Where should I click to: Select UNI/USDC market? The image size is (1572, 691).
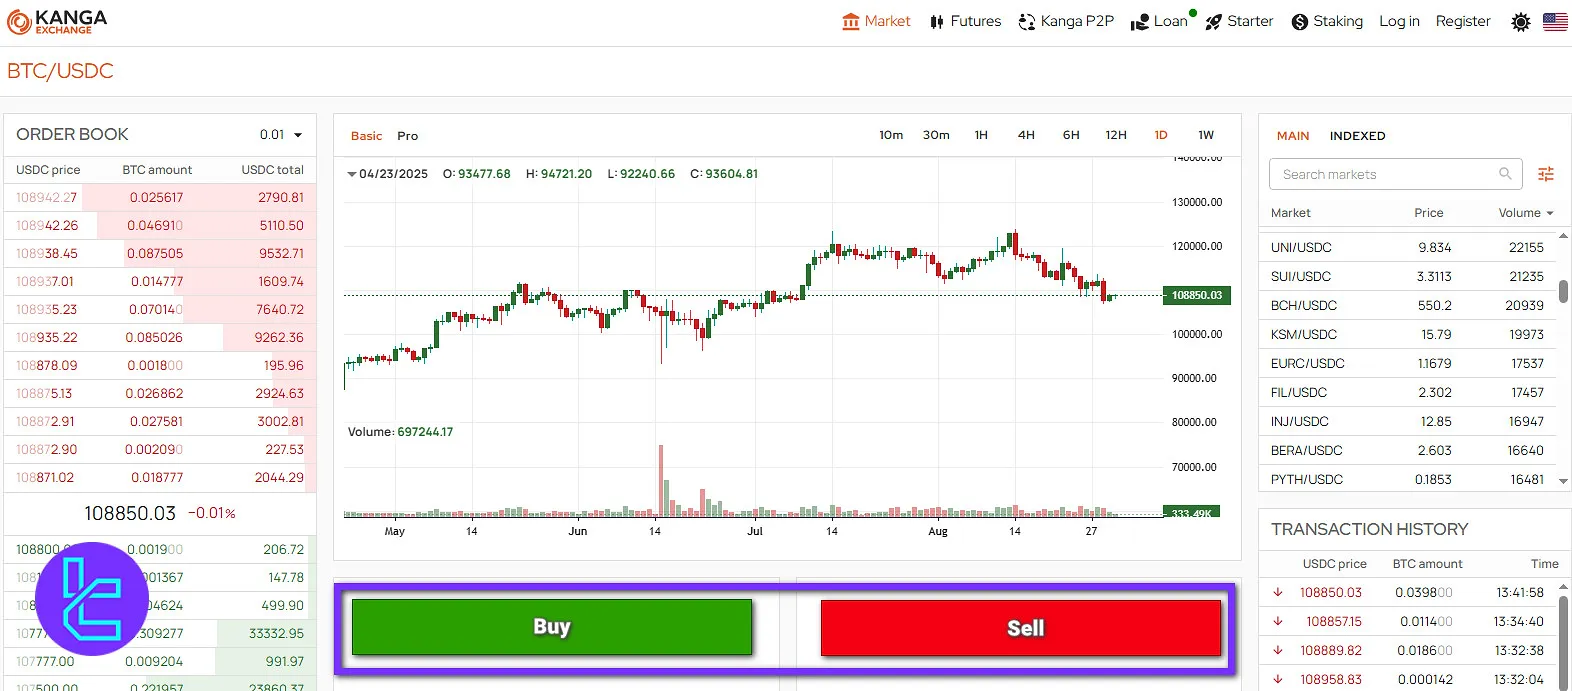click(1407, 247)
